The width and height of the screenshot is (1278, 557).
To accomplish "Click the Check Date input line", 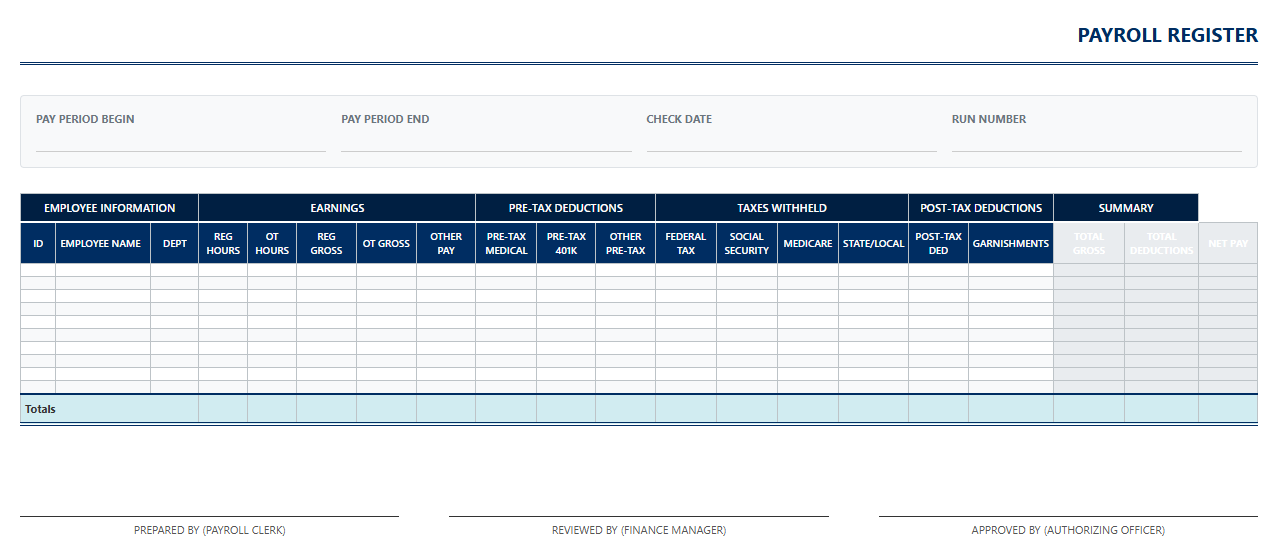I will tap(791, 141).
